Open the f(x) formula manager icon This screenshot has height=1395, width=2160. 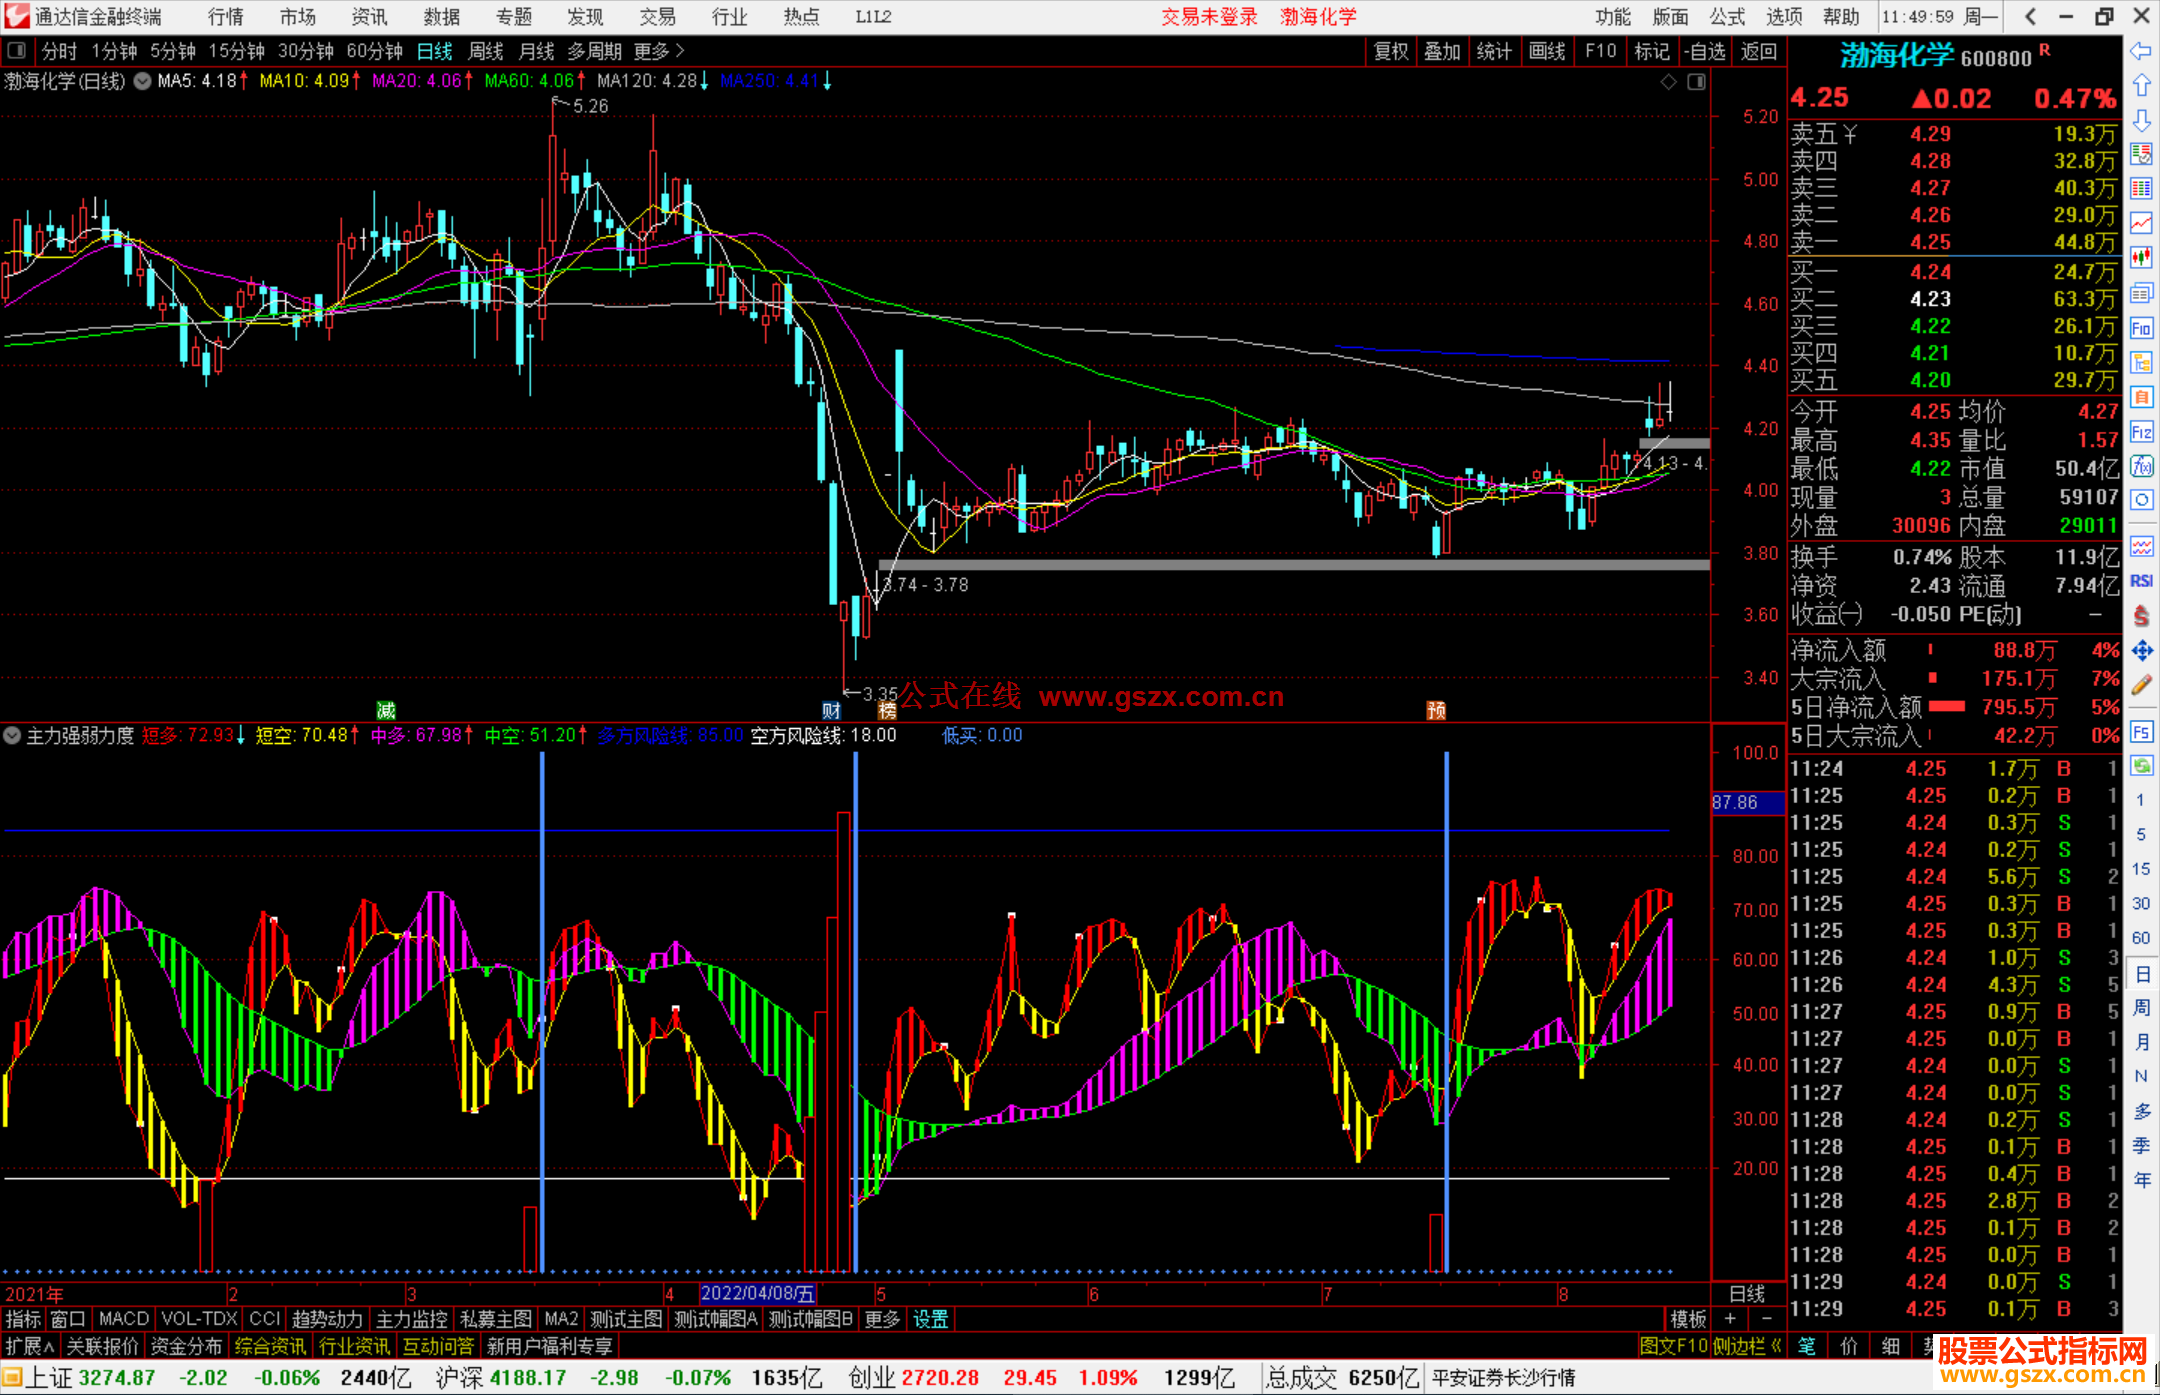pyautogui.click(x=2141, y=466)
